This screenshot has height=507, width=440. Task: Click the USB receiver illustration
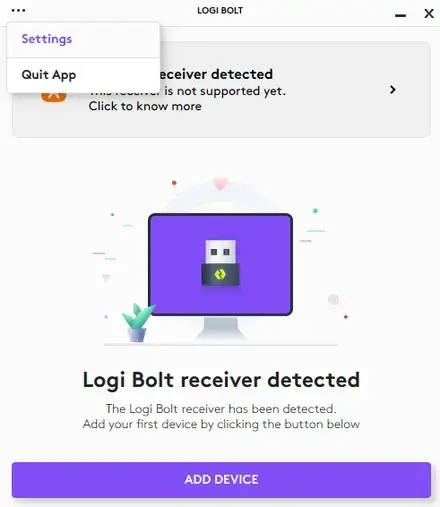pos(221,263)
